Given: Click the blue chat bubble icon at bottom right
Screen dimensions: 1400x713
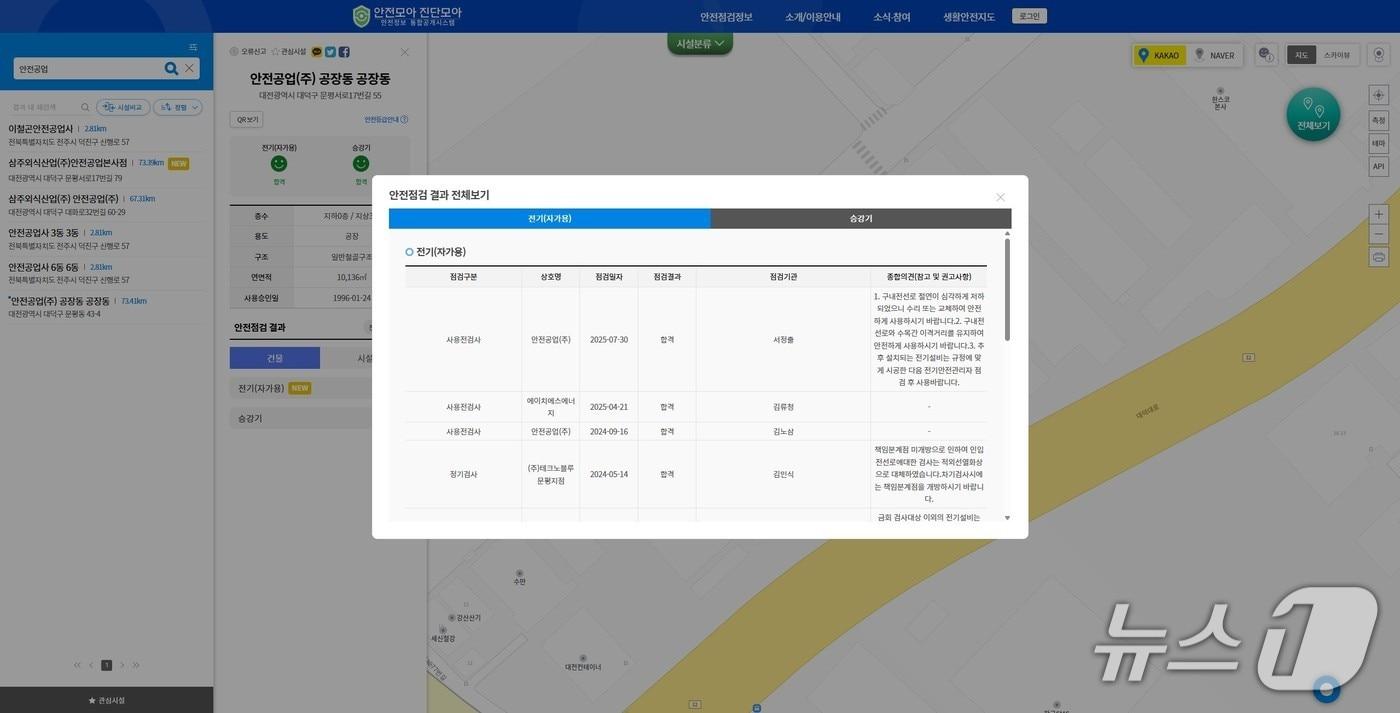Looking at the screenshot, I should tap(1327, 689).
